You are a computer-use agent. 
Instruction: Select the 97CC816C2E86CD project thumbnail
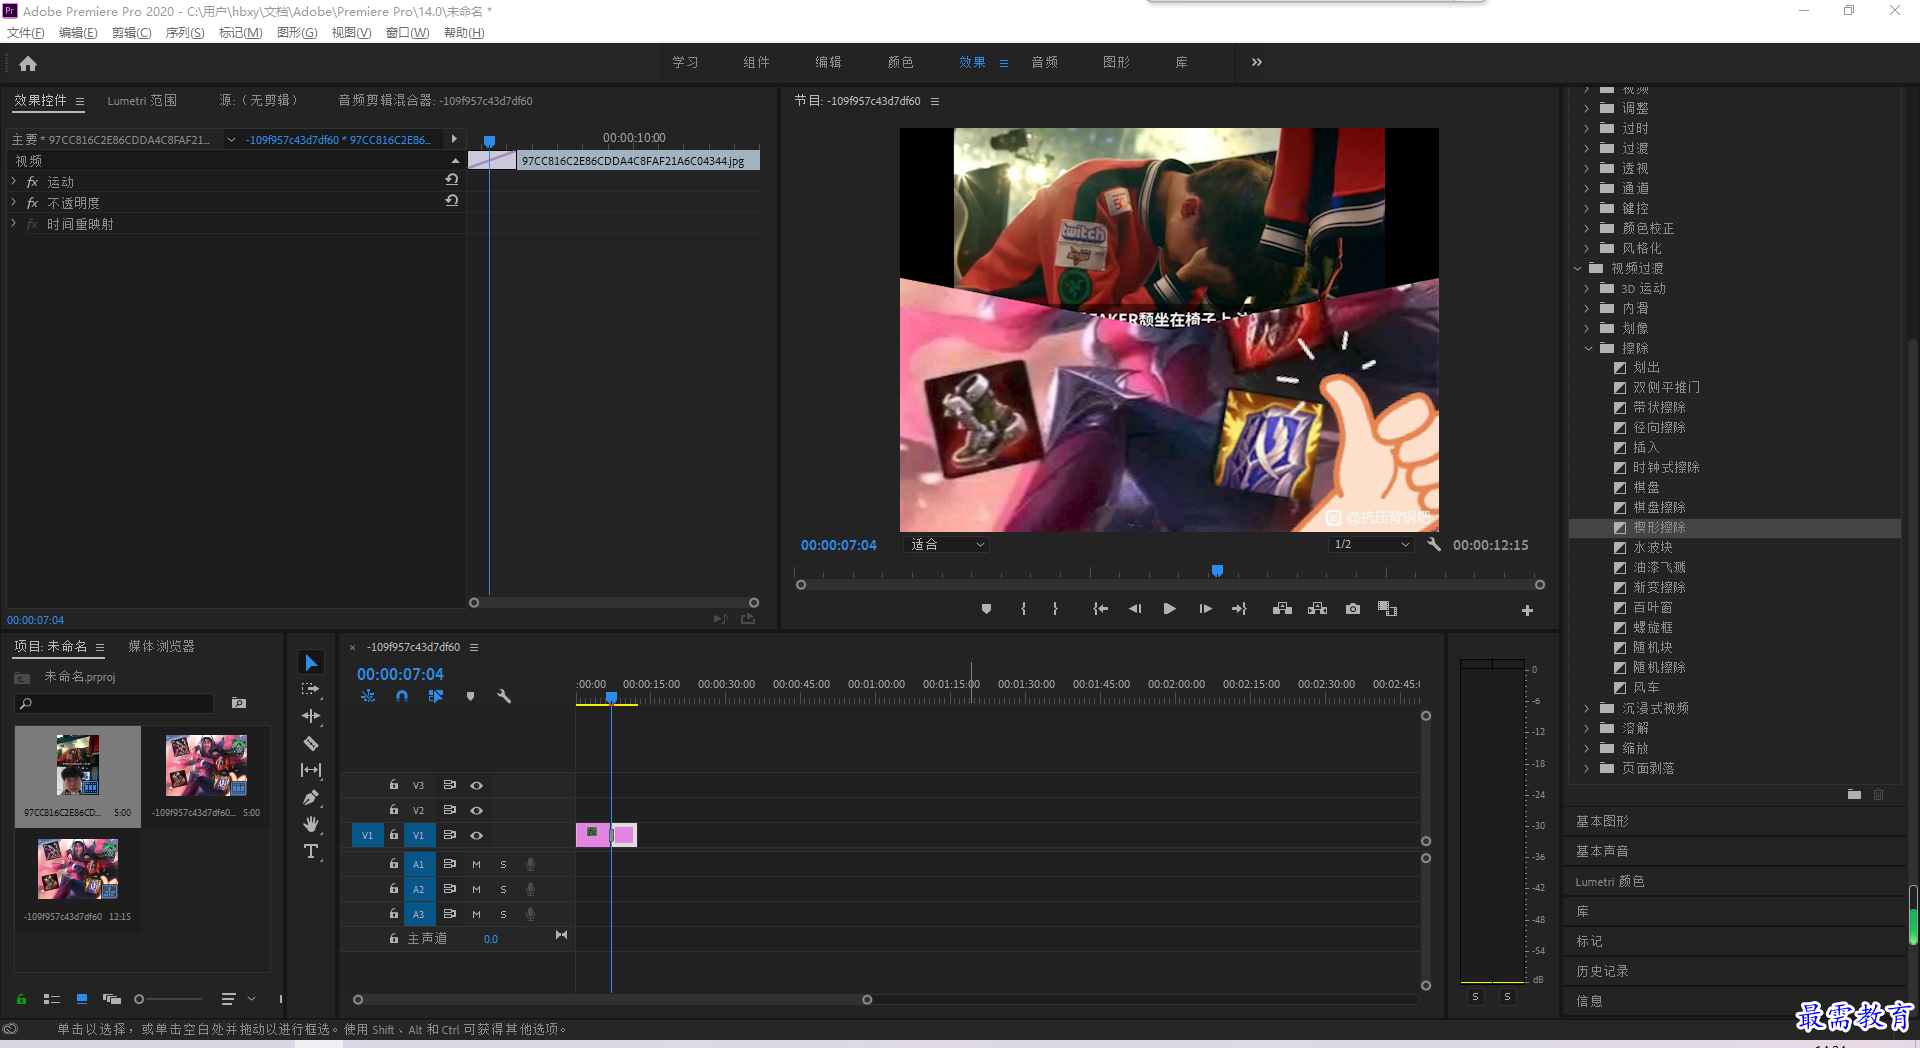pyautogui.click(x=78, y=764)
